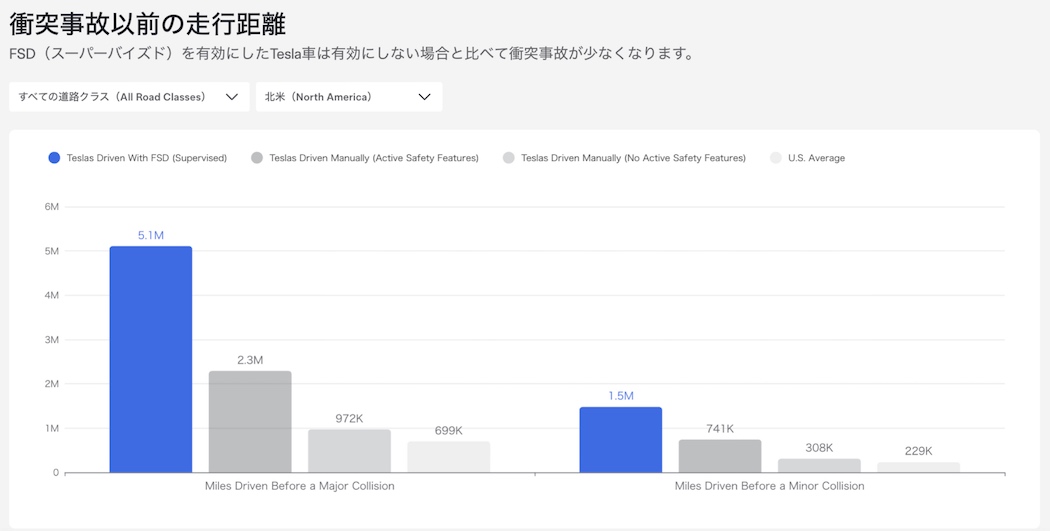Click the 2.3M gray major collision bar
The image size is (1050, 531).
point(250,421)
